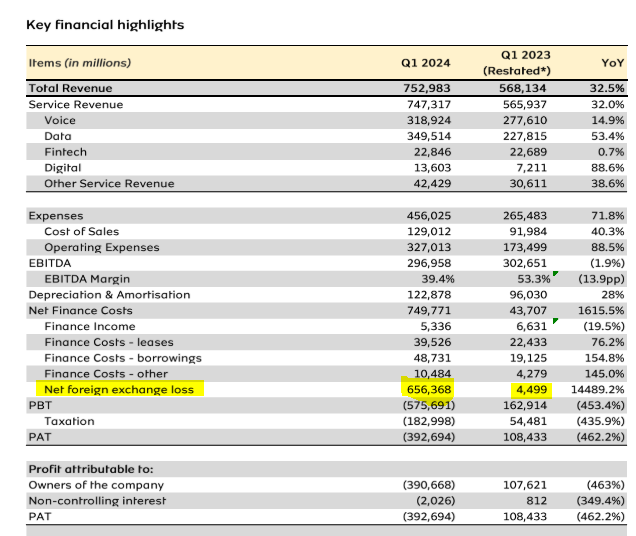Select the 'EBITDA' row label

pyautogui.click(x=50, y=263)
